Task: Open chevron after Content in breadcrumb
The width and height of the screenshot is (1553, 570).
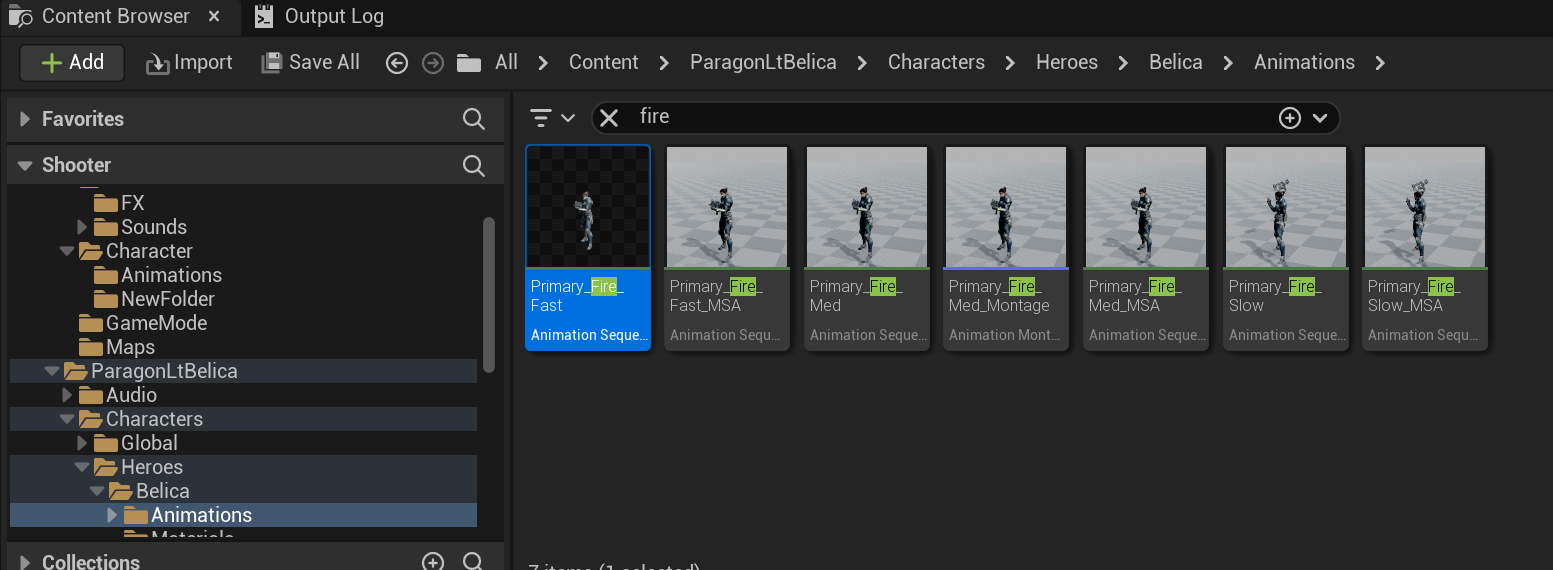Action: click(x=664, y=63)
